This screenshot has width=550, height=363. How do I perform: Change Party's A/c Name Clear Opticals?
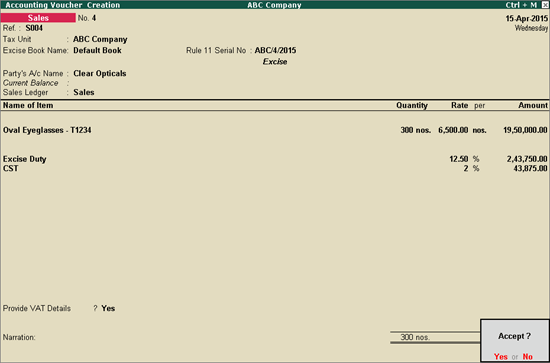click(100, 74)
